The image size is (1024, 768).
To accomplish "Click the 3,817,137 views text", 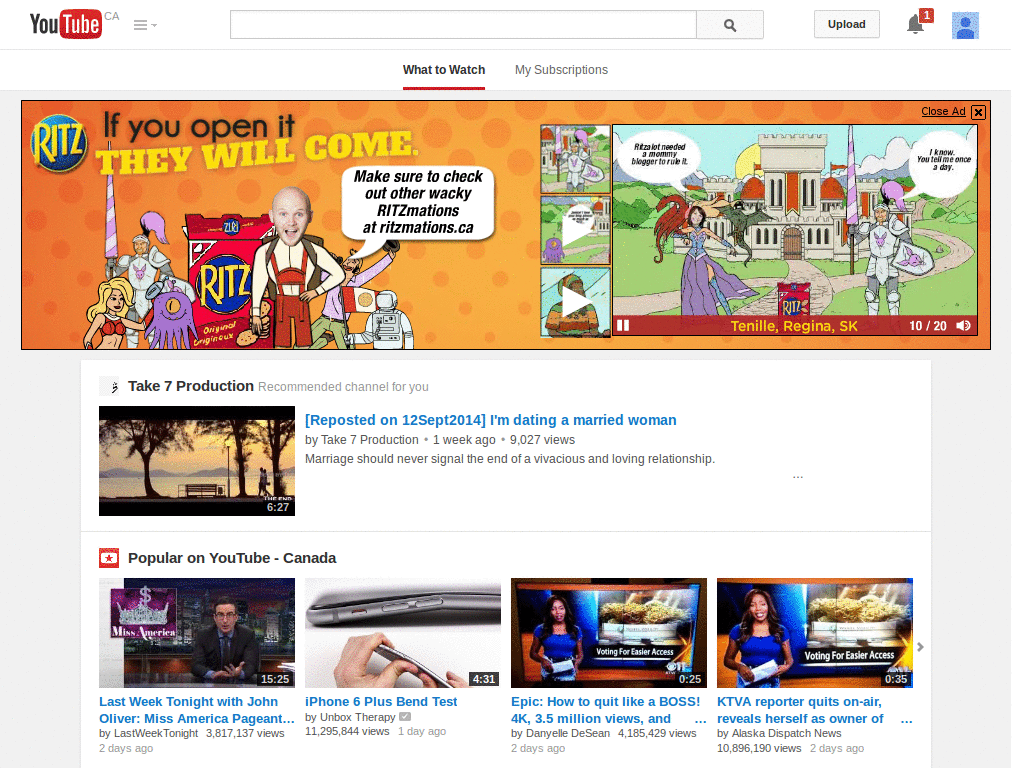I will [x=245, y=733].
